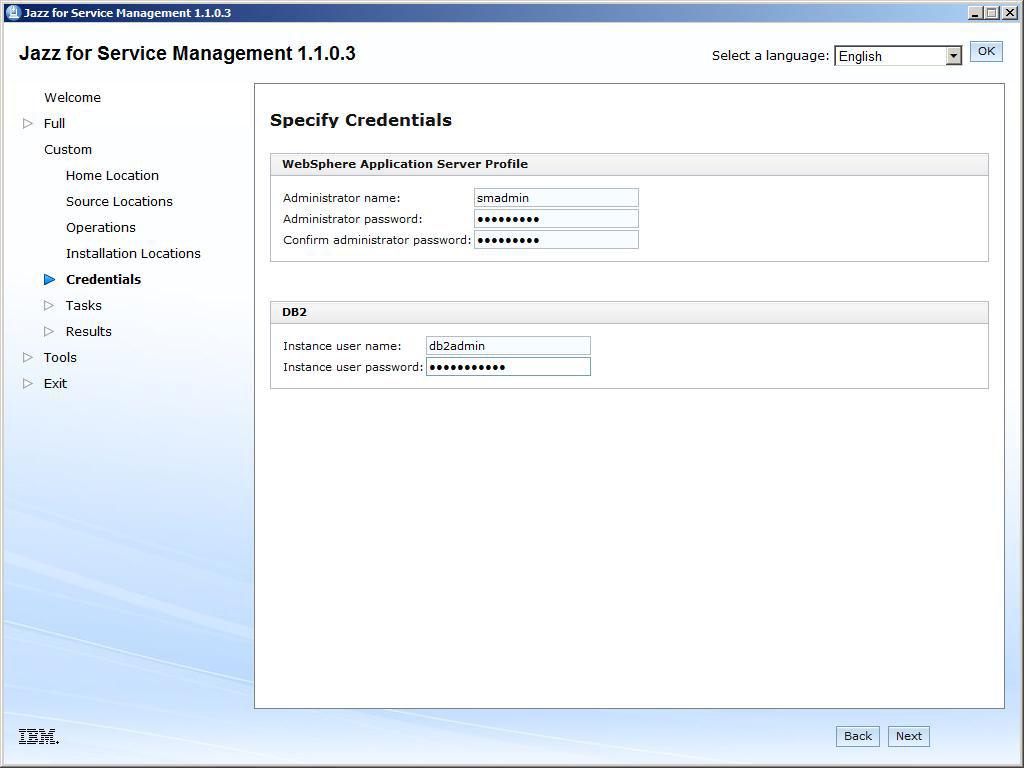Select the Exit item

click(56, 383)
